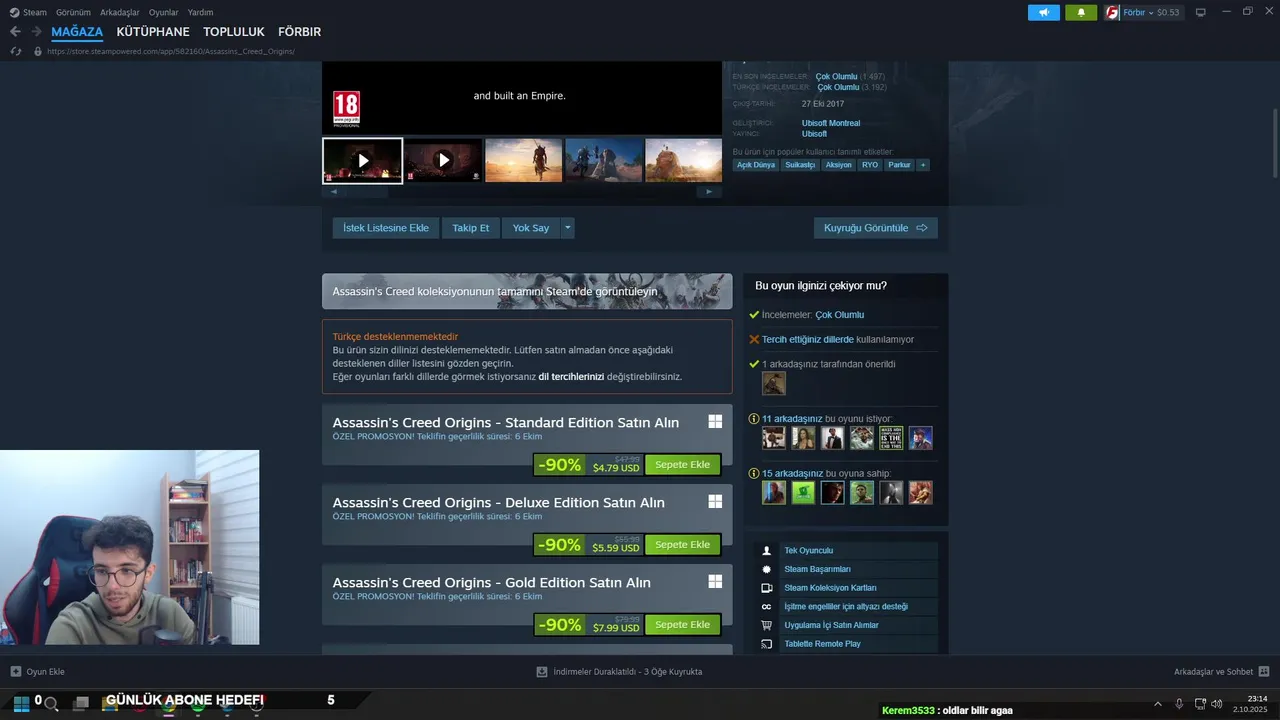The image size is (1280, 720).
Task: Click the volume icon in system tray
Action: 1217,704
